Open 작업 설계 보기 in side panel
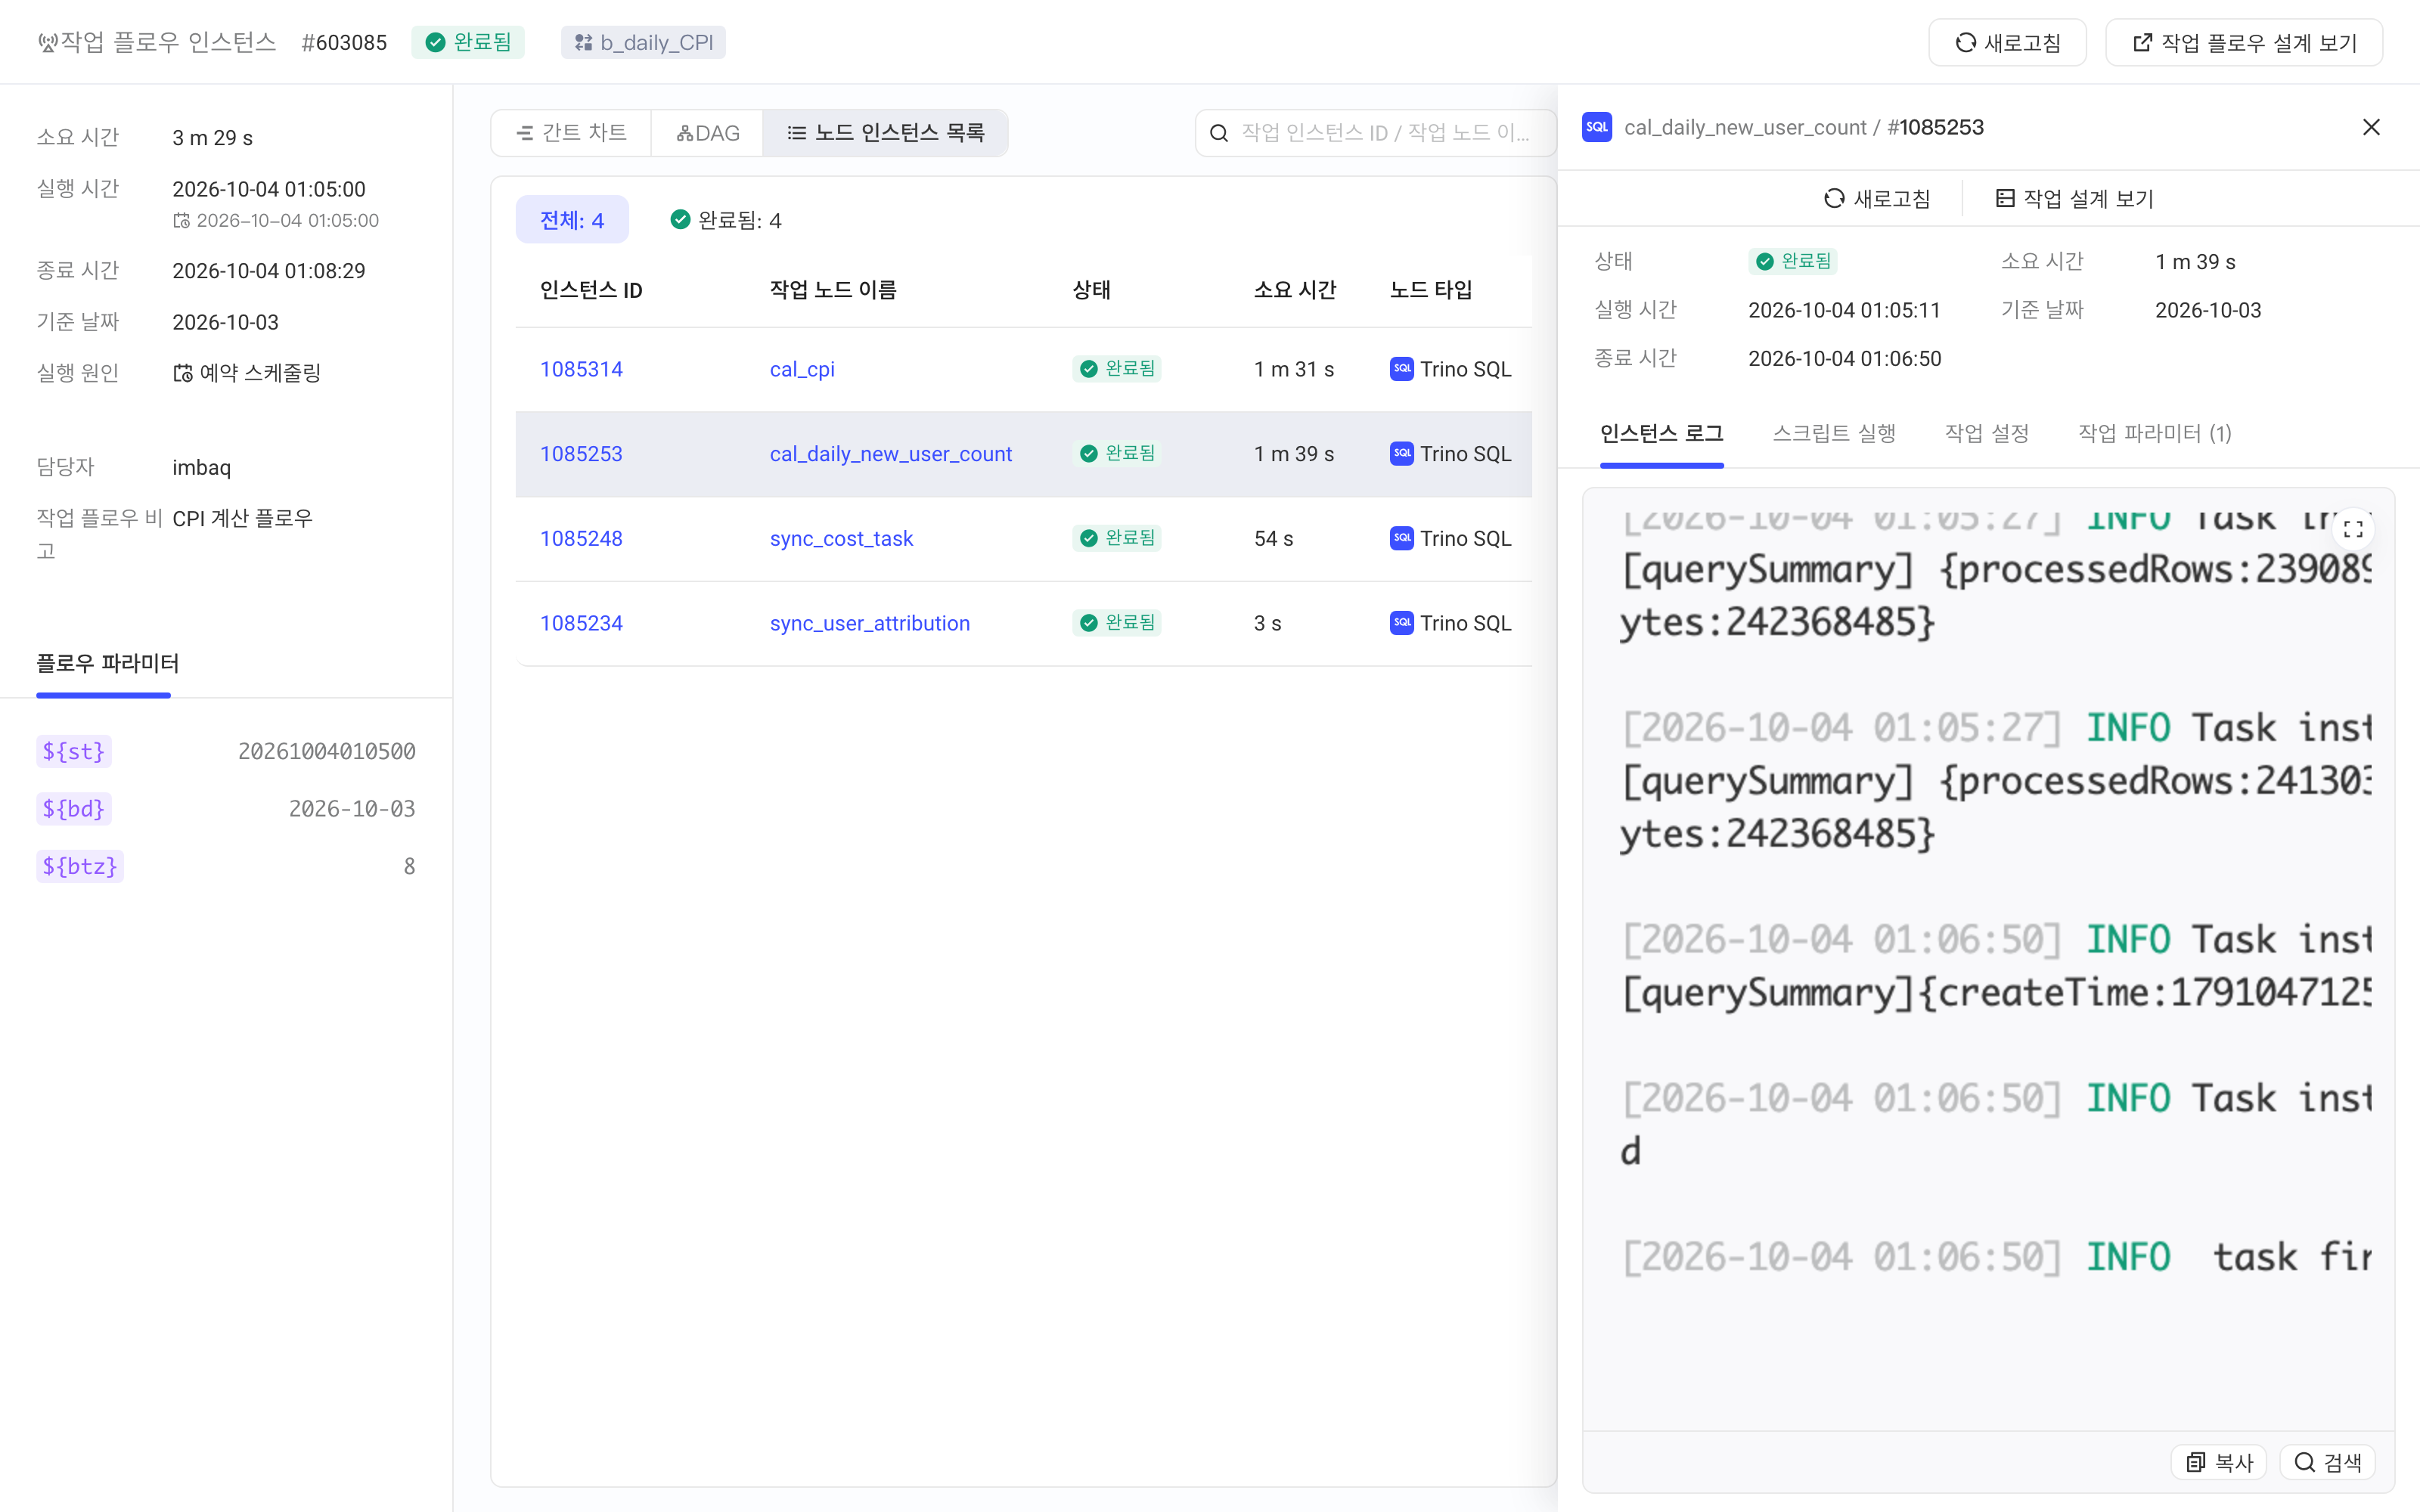 (x=2074, y=198)
